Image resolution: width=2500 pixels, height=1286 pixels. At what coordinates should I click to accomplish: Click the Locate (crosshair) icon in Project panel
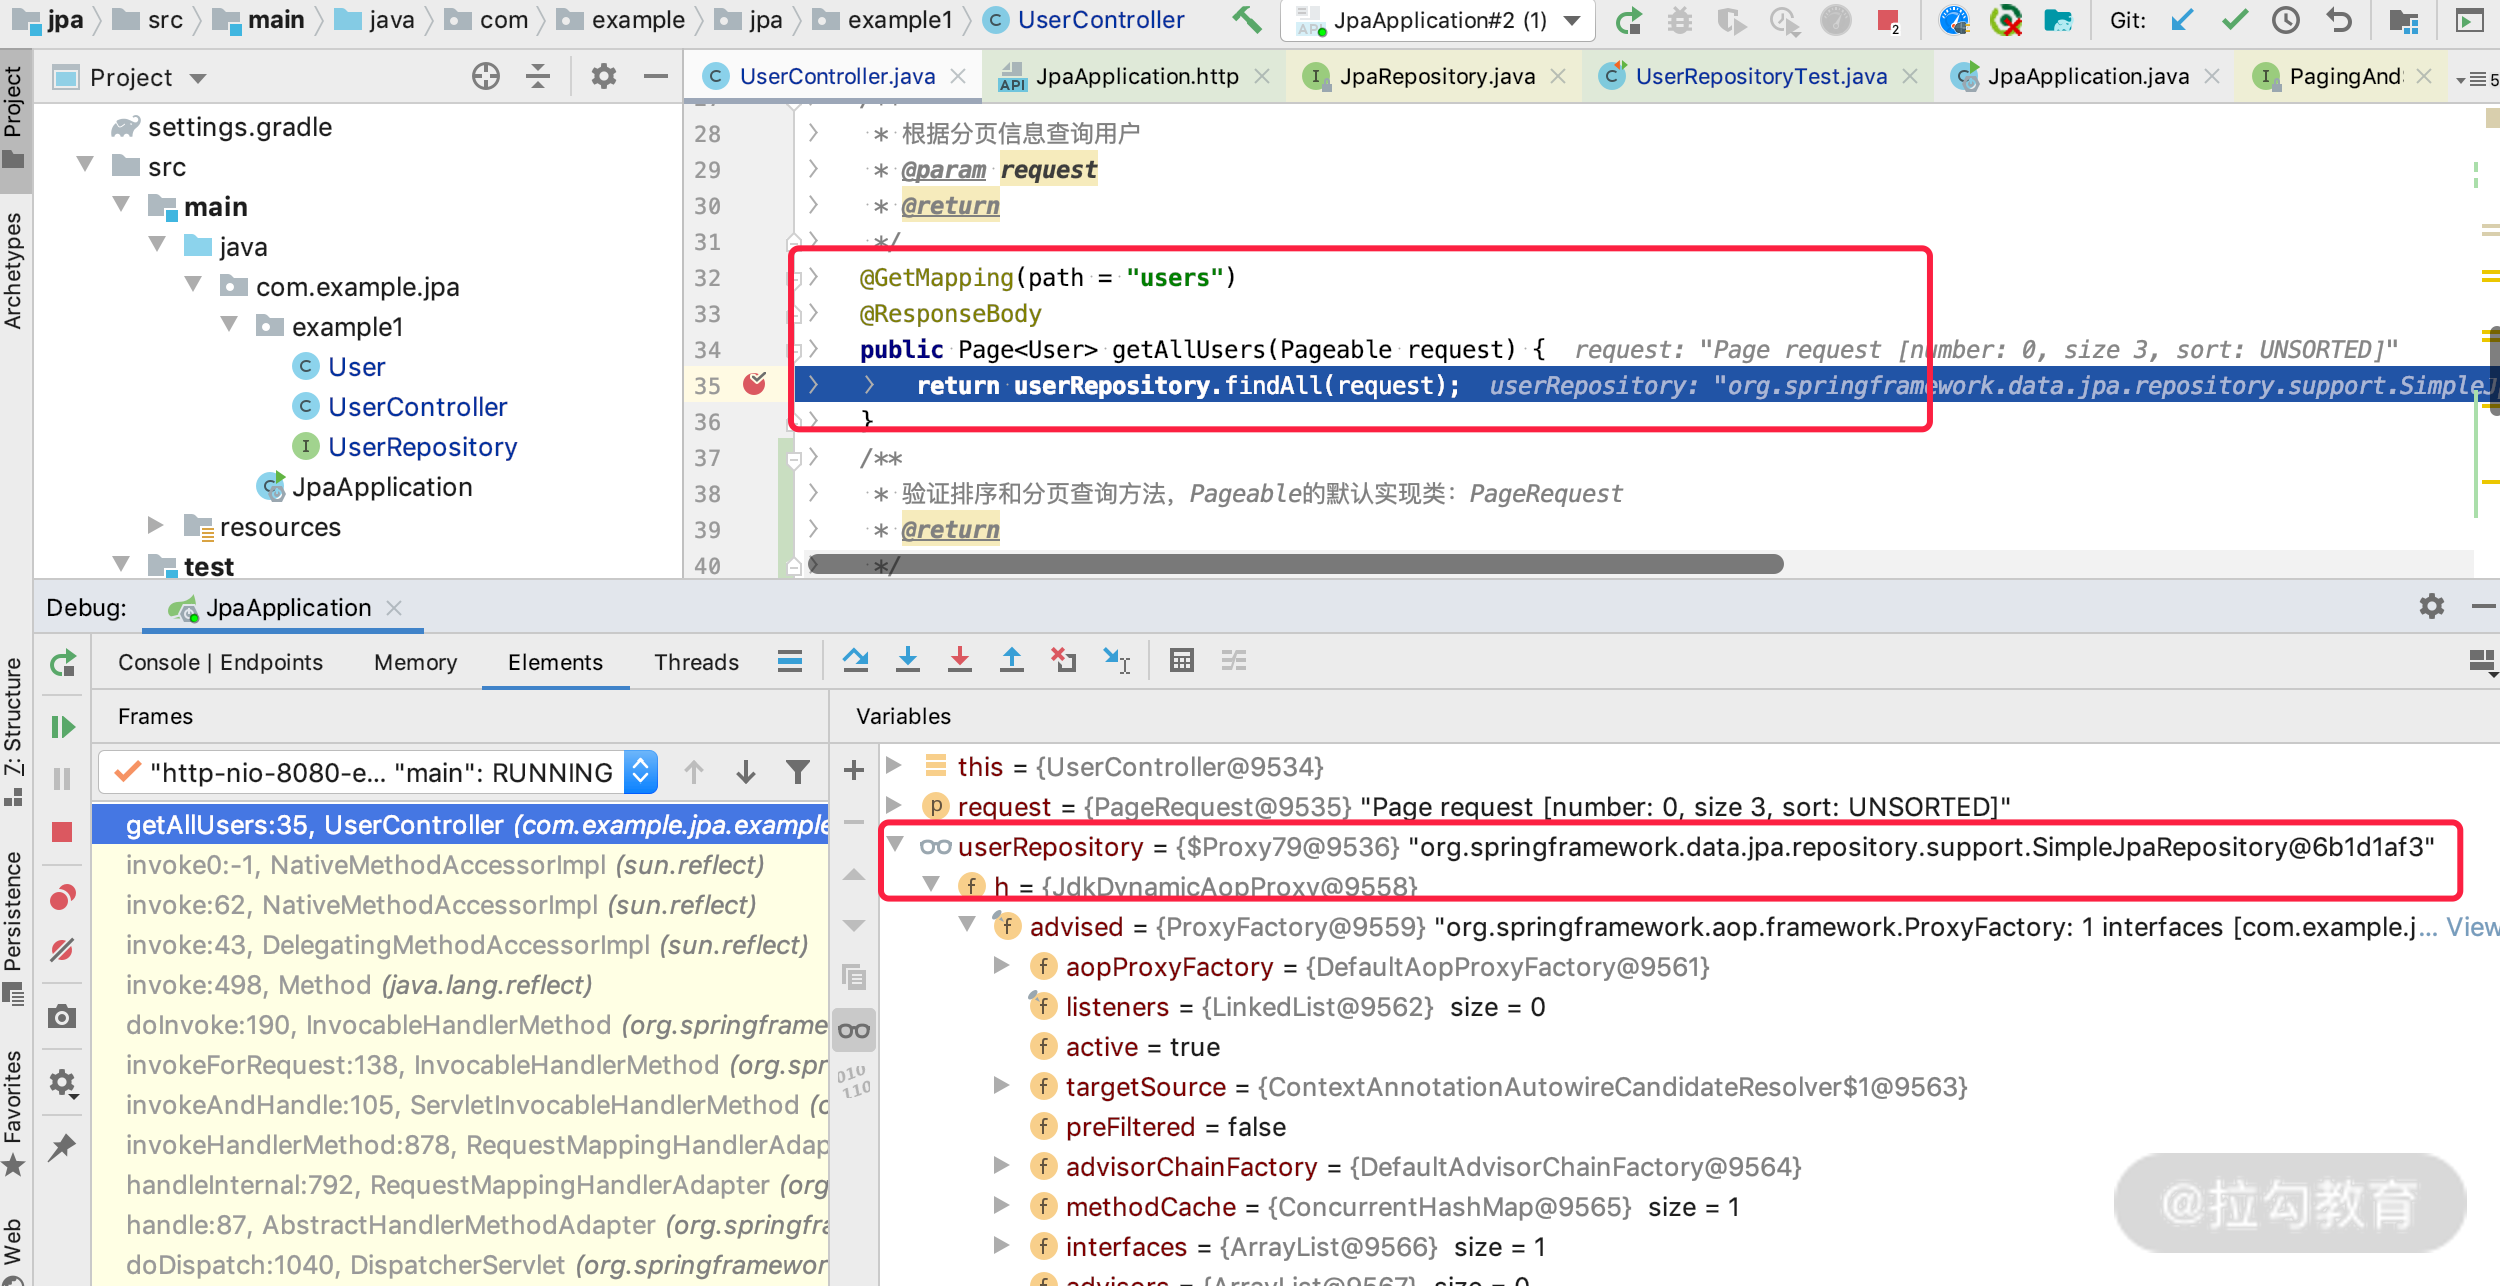[x=486, y=77]
